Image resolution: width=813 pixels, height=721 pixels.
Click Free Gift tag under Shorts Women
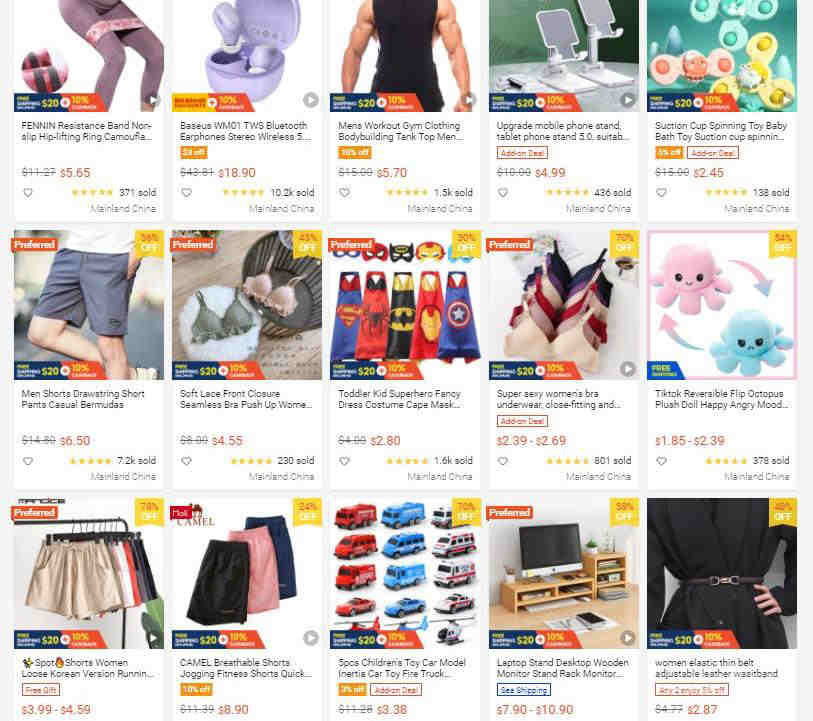tap(41, 690)
